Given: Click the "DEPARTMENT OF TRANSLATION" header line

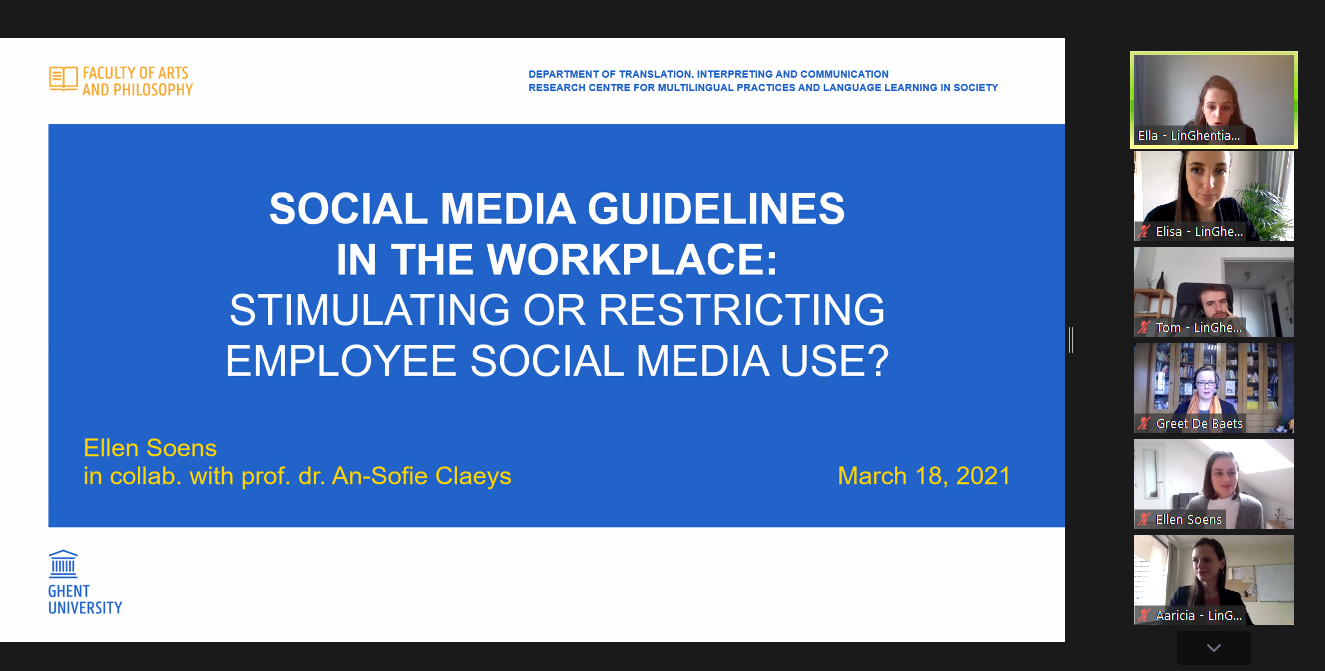Looking at the screenshot, I should coord(708,74).
